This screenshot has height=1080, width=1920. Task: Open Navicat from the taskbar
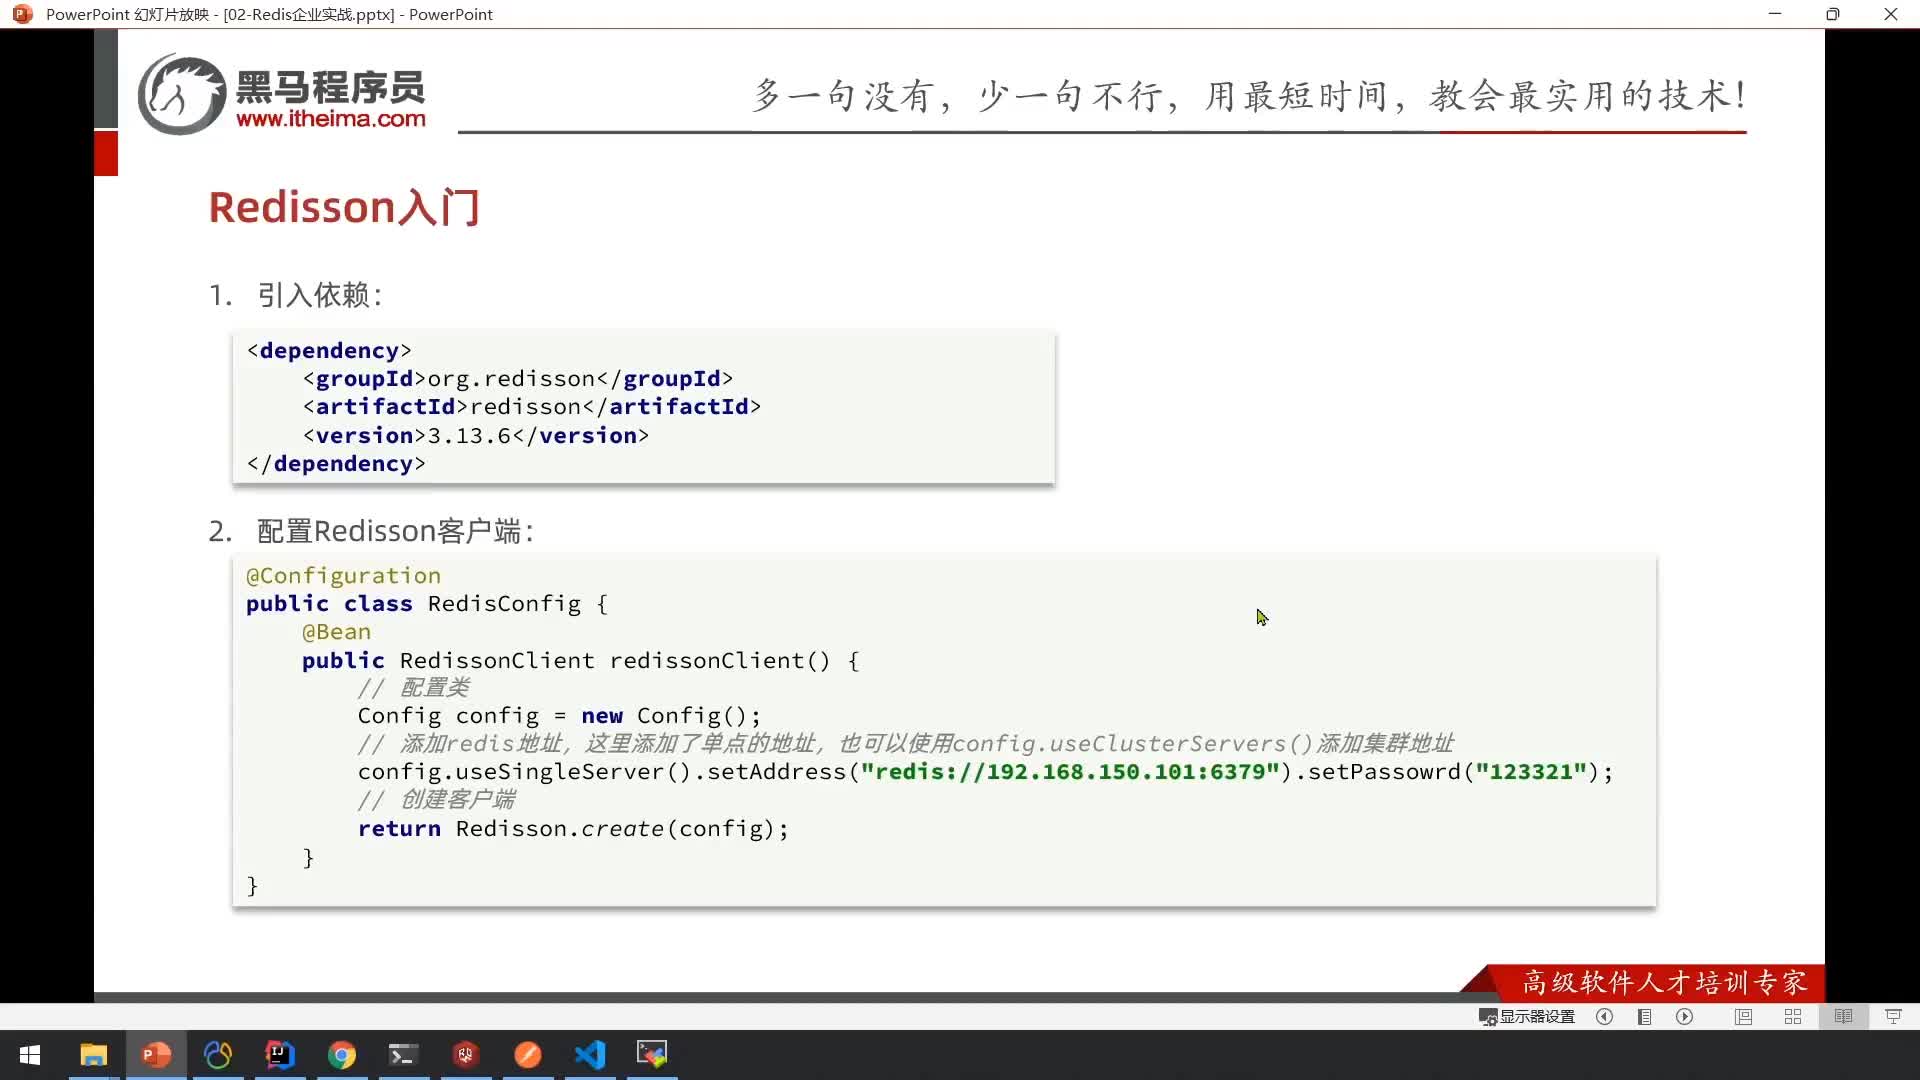[218, 1055]
